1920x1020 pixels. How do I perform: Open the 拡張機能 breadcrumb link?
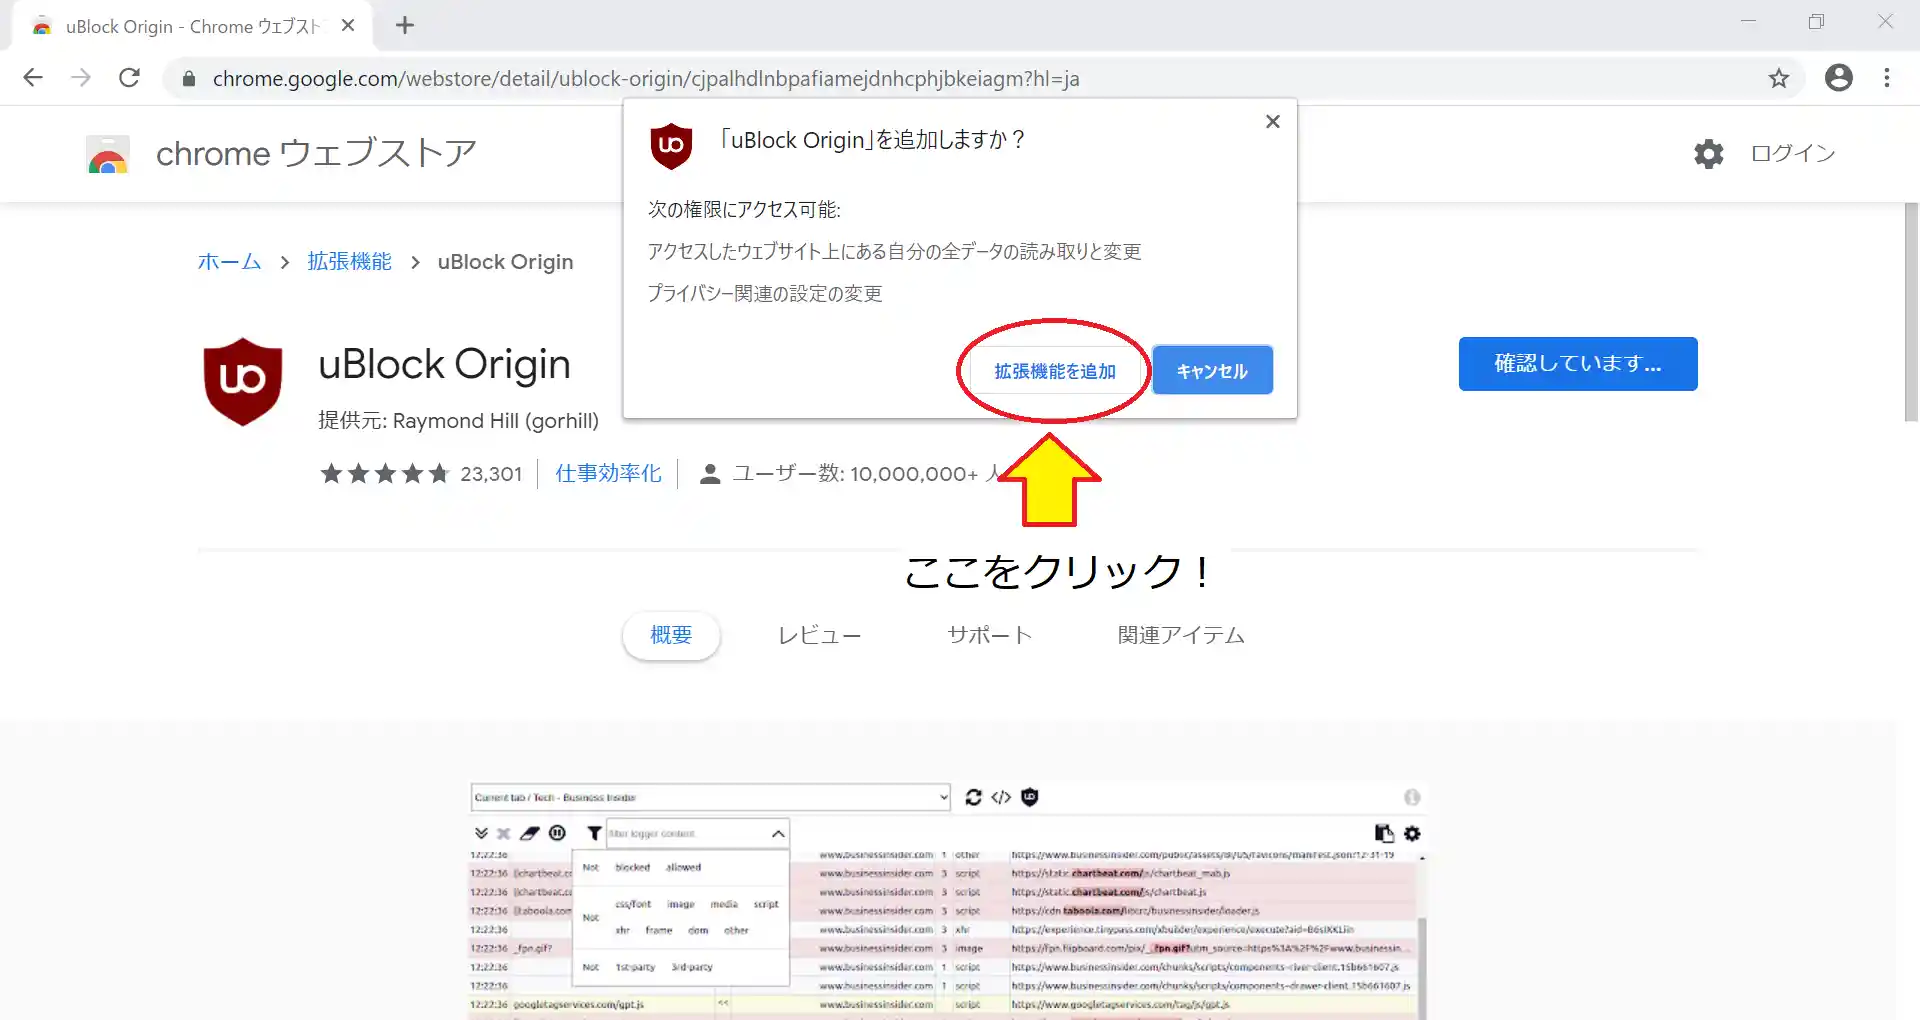click(x=349, y=262)
